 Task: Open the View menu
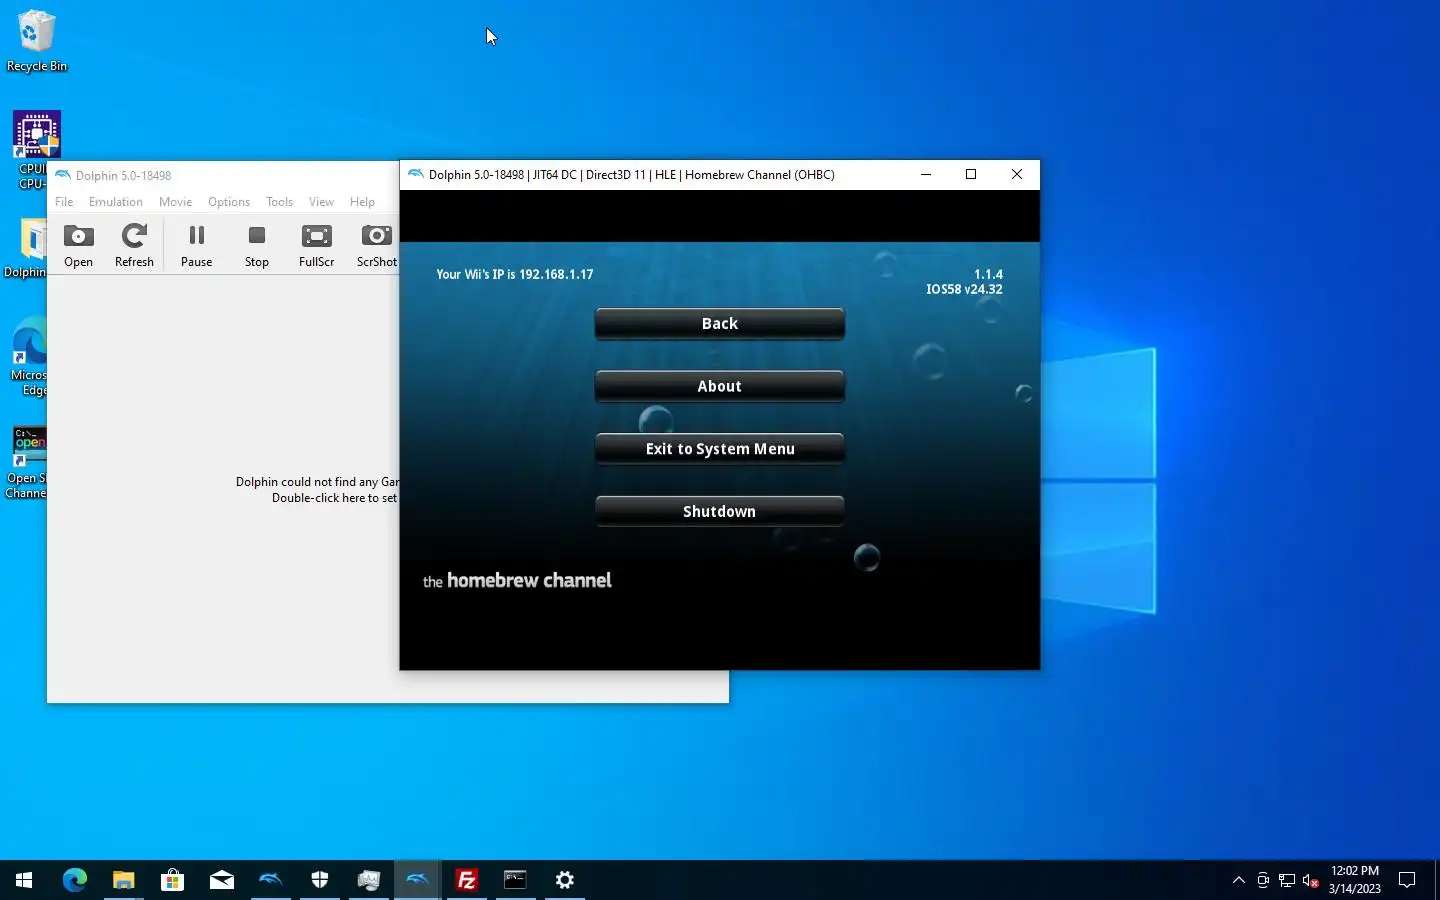click(321, 202)
